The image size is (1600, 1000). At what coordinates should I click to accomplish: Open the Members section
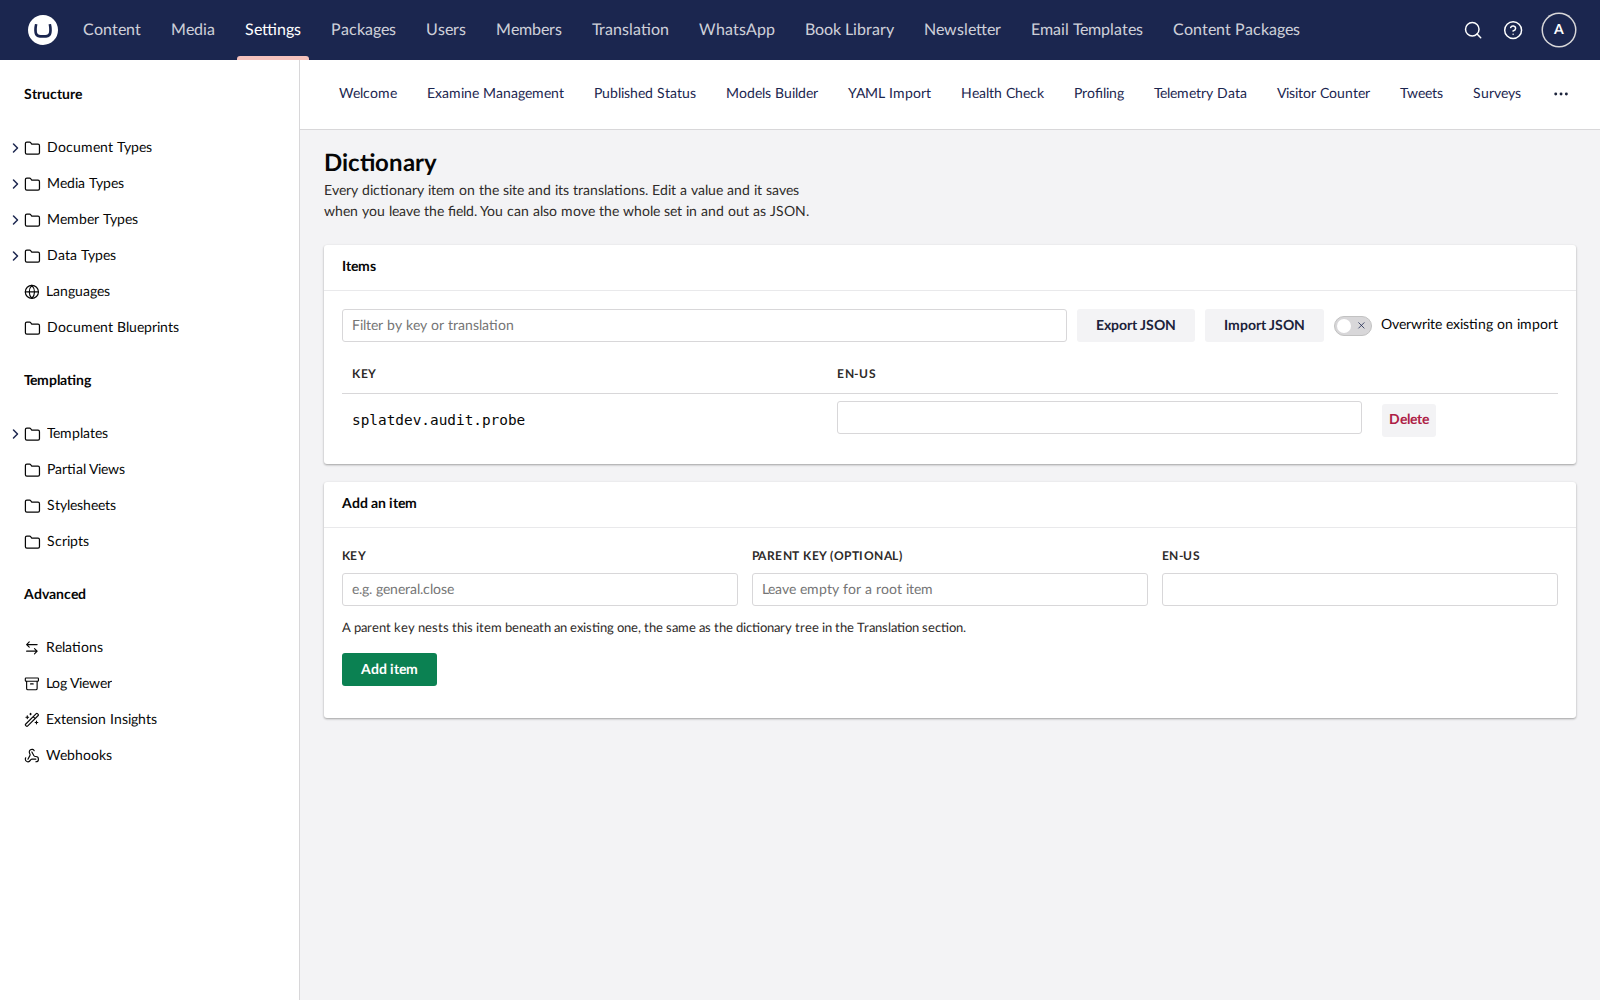[x=529, y=30]
